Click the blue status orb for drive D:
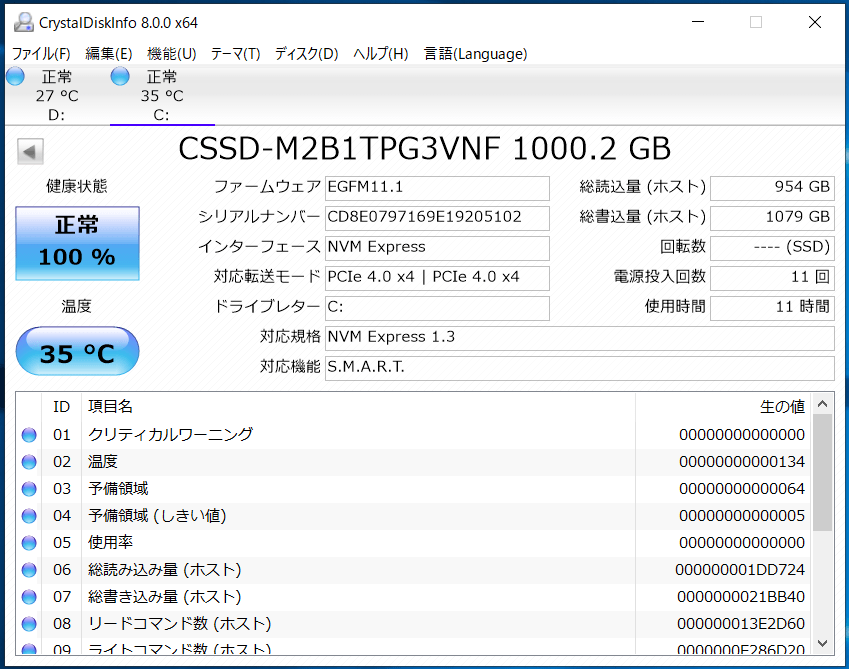 point(15,76)
